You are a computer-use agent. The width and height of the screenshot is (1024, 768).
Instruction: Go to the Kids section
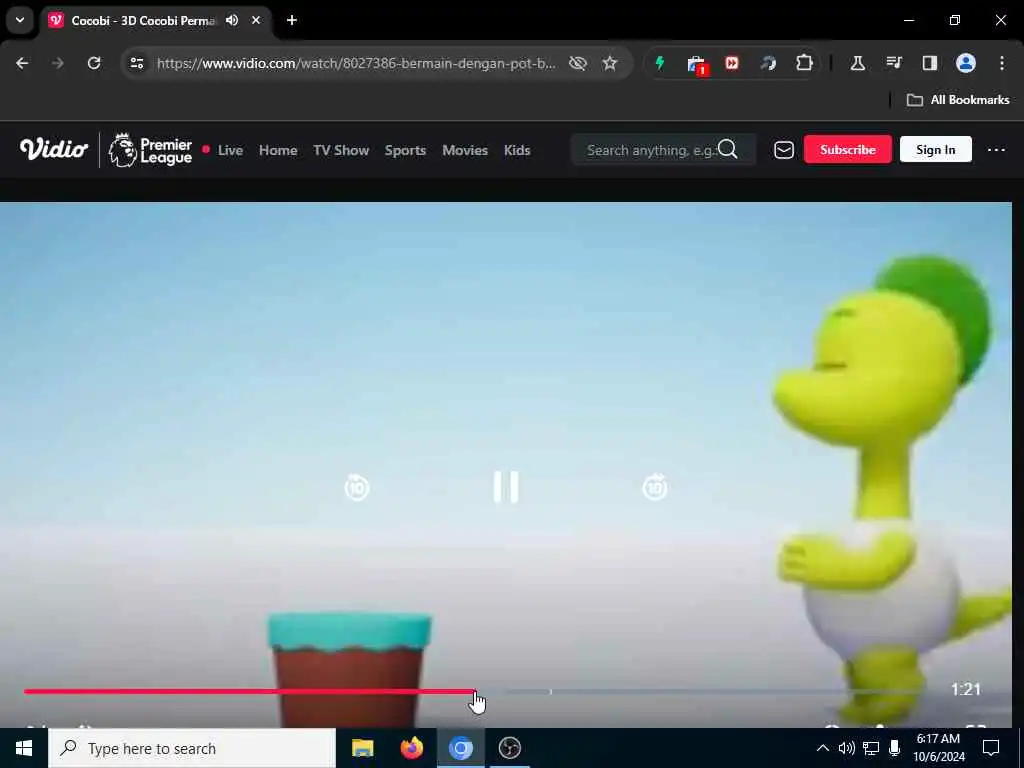(517, 150)
